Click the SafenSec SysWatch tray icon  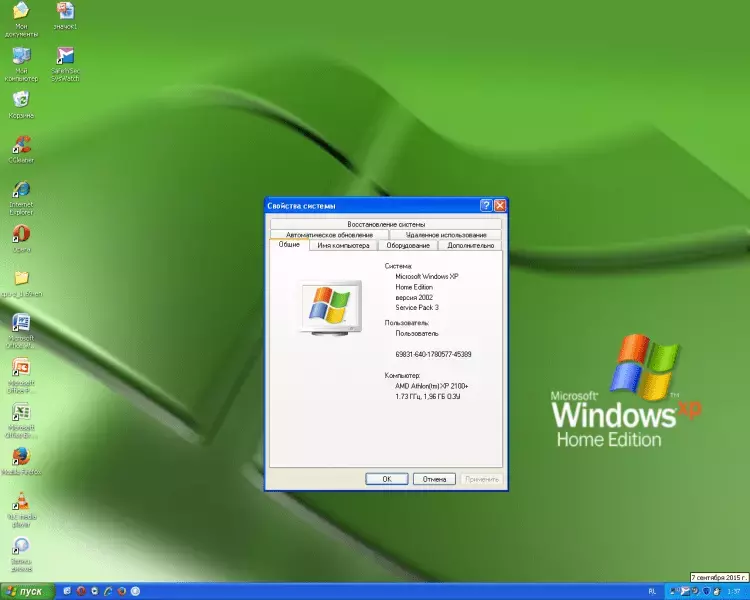(685, 591)
